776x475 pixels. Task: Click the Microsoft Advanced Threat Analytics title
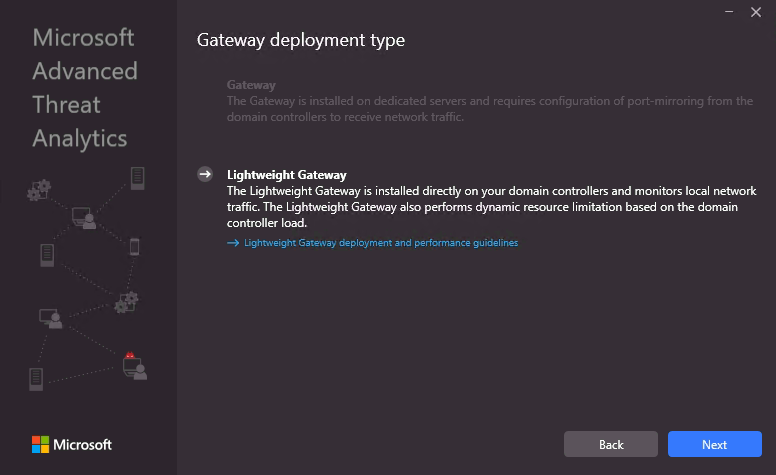(x=85, y=88)
